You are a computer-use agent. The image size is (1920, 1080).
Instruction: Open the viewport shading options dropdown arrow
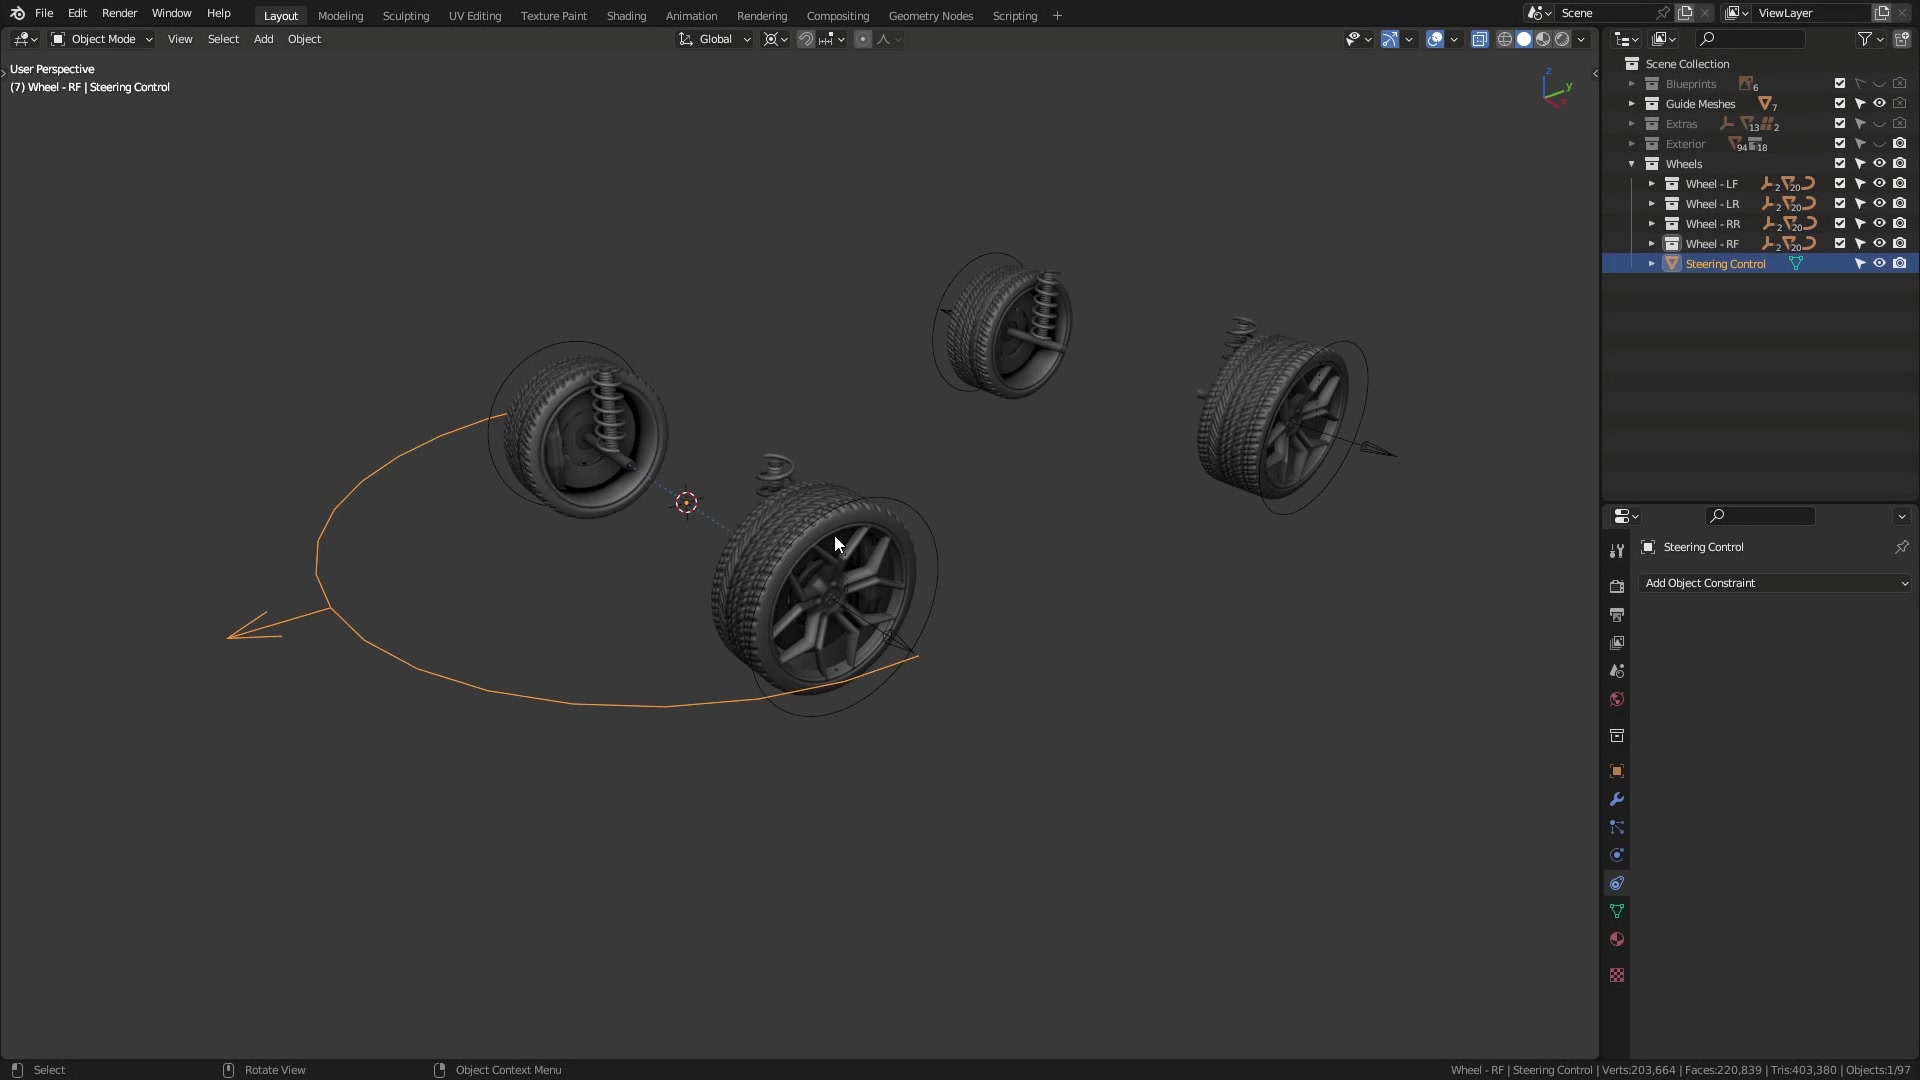pyautogui.click(x=1581, y=39)
